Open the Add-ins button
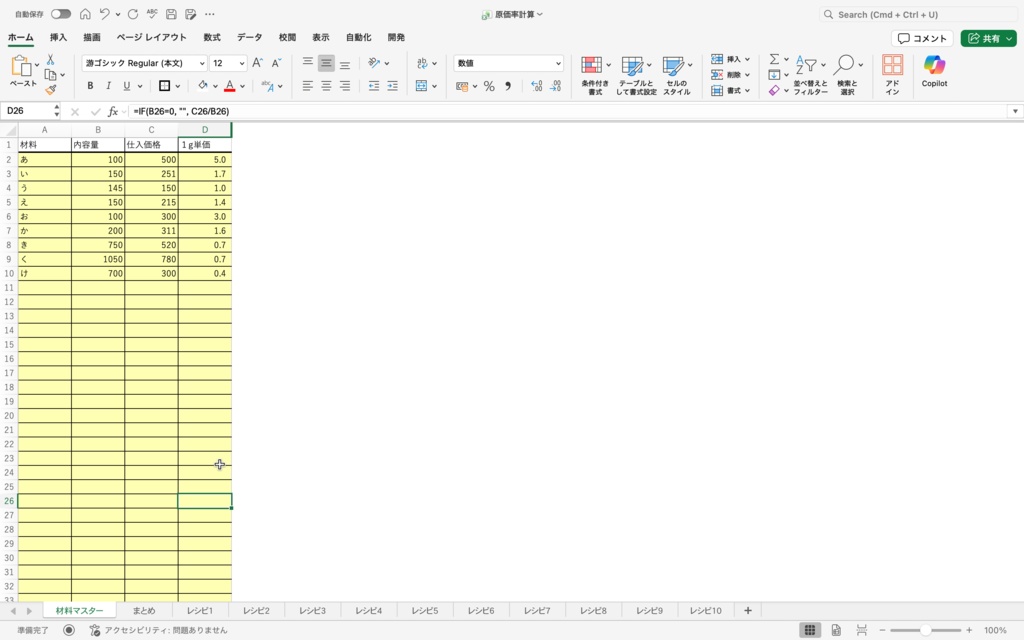 click(892, 75)
